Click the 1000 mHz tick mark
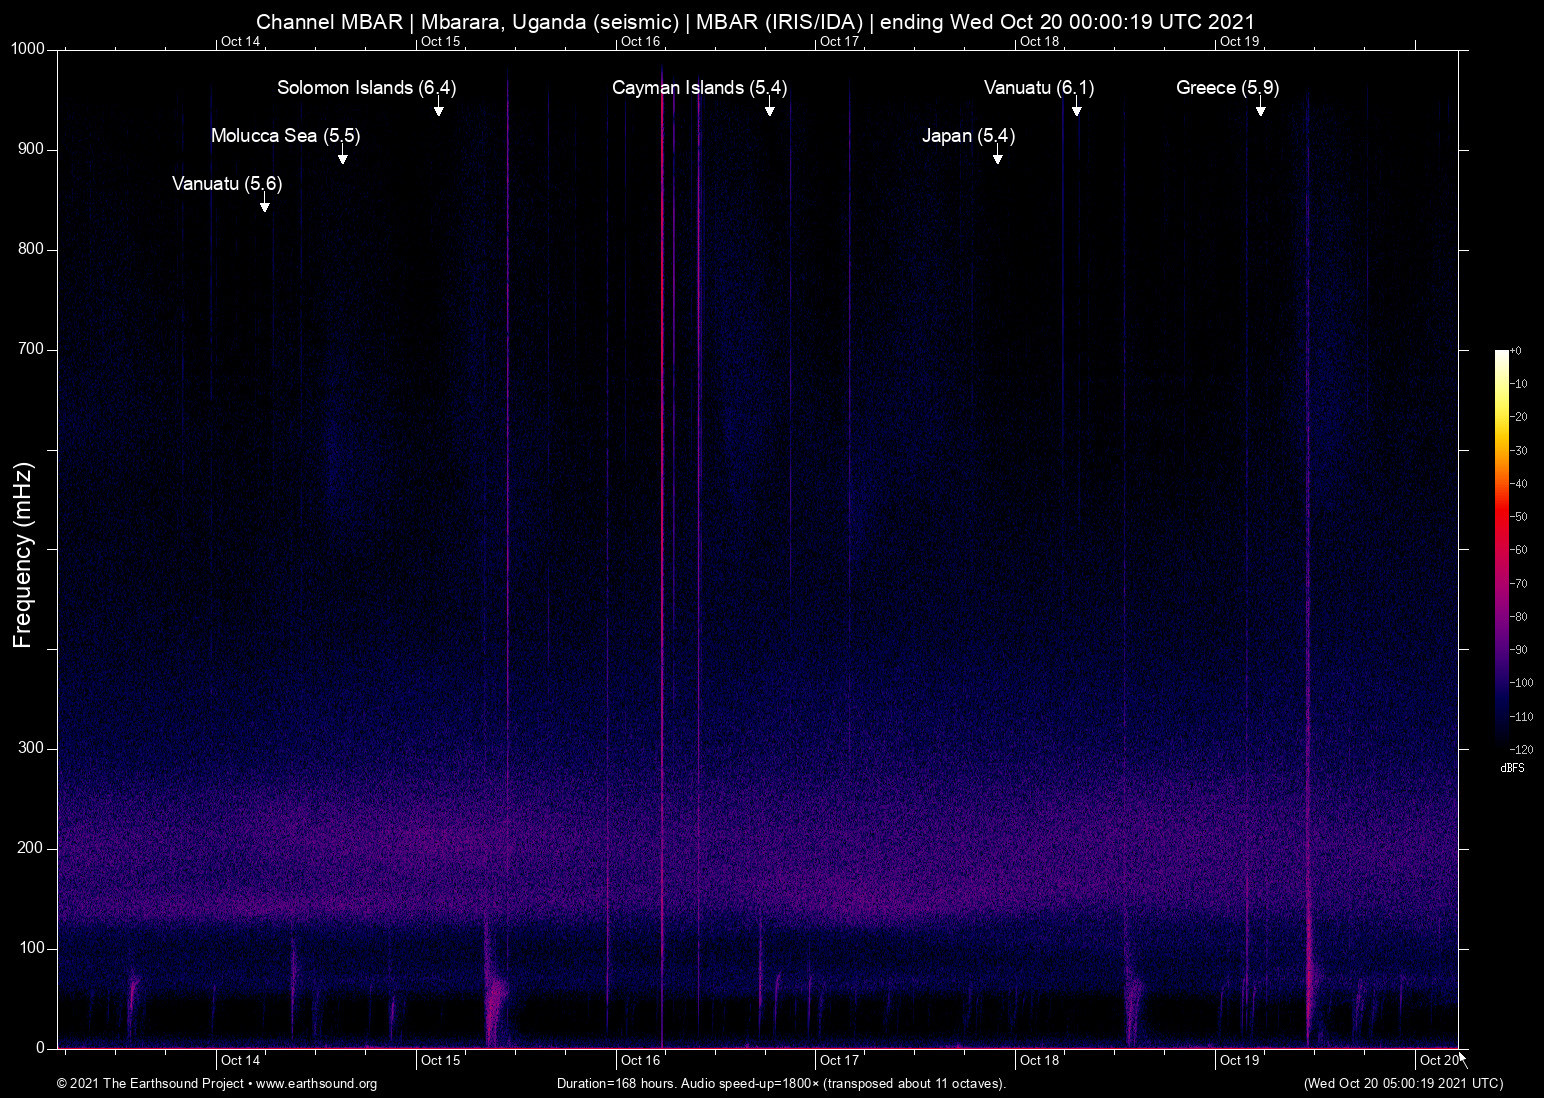 (x=30, y=48)
